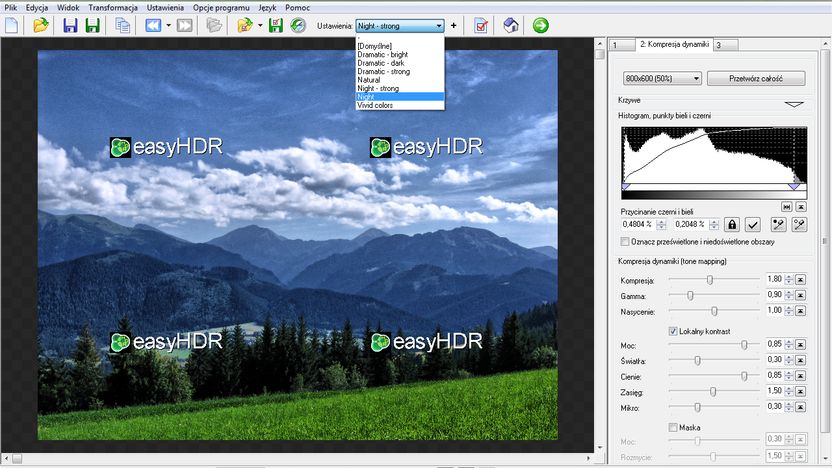Click the house home icon
The width and height of the screenshot is (832, 468).
[x=510, y=25]
